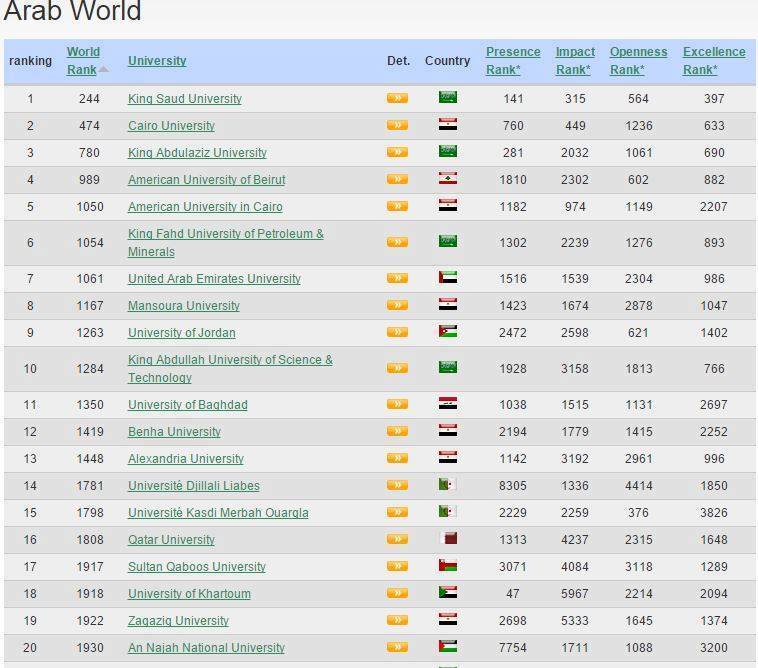Open United Arab Emirates University link

click(214, 279)
